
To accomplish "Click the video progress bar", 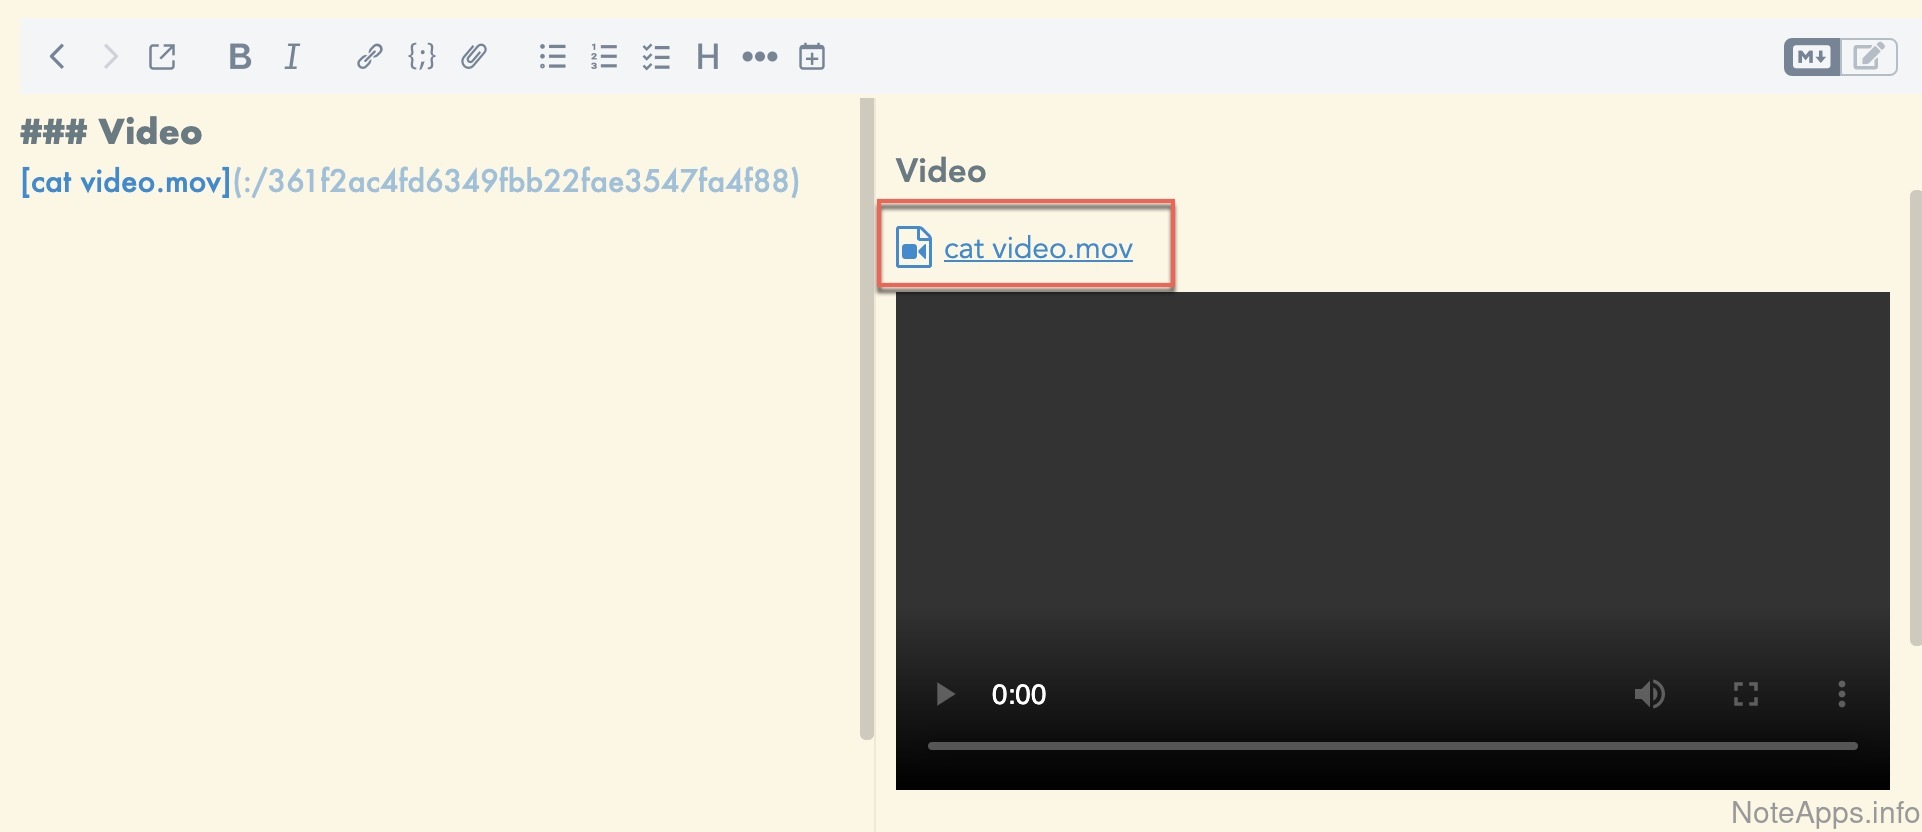I will point(1392,746).
